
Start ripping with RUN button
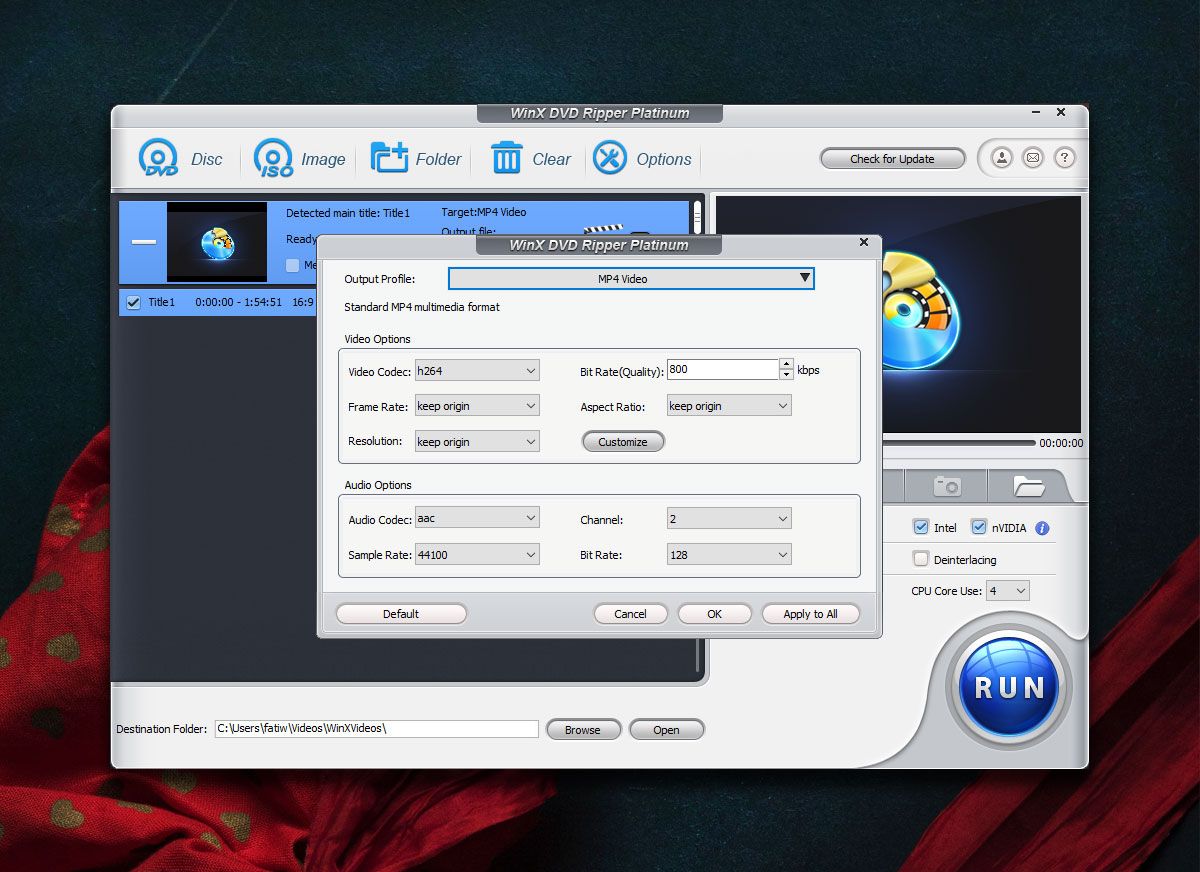[1008, 687]
